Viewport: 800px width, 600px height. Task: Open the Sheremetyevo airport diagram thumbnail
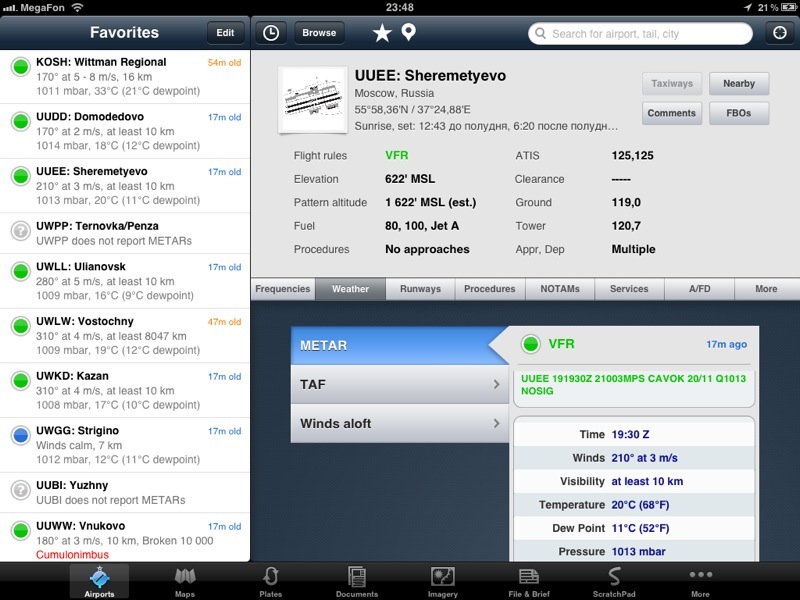pos(312,99)
